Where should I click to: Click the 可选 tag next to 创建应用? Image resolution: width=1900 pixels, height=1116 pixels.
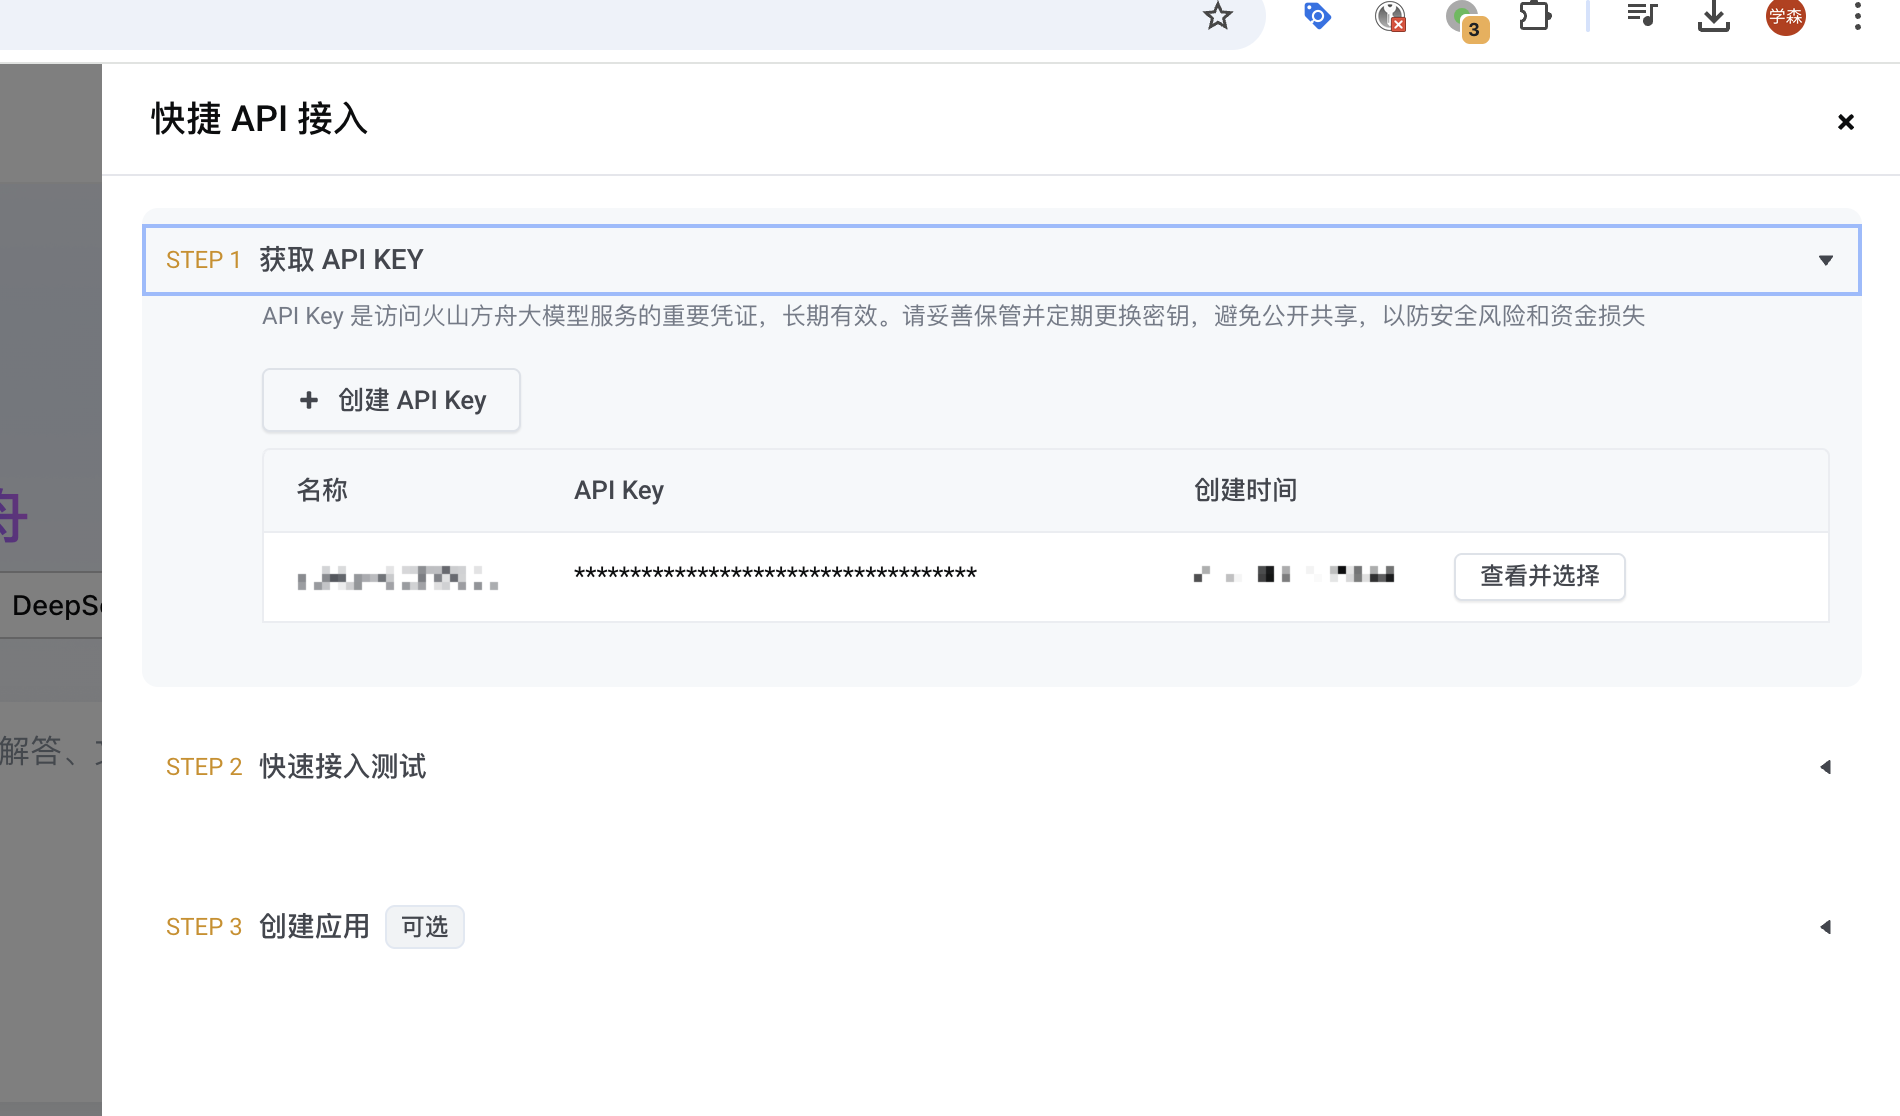424,927
